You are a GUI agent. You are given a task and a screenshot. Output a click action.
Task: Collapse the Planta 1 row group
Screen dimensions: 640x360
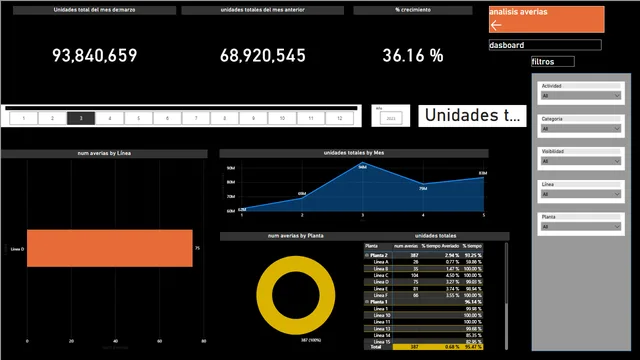click(x=367, y=302)
